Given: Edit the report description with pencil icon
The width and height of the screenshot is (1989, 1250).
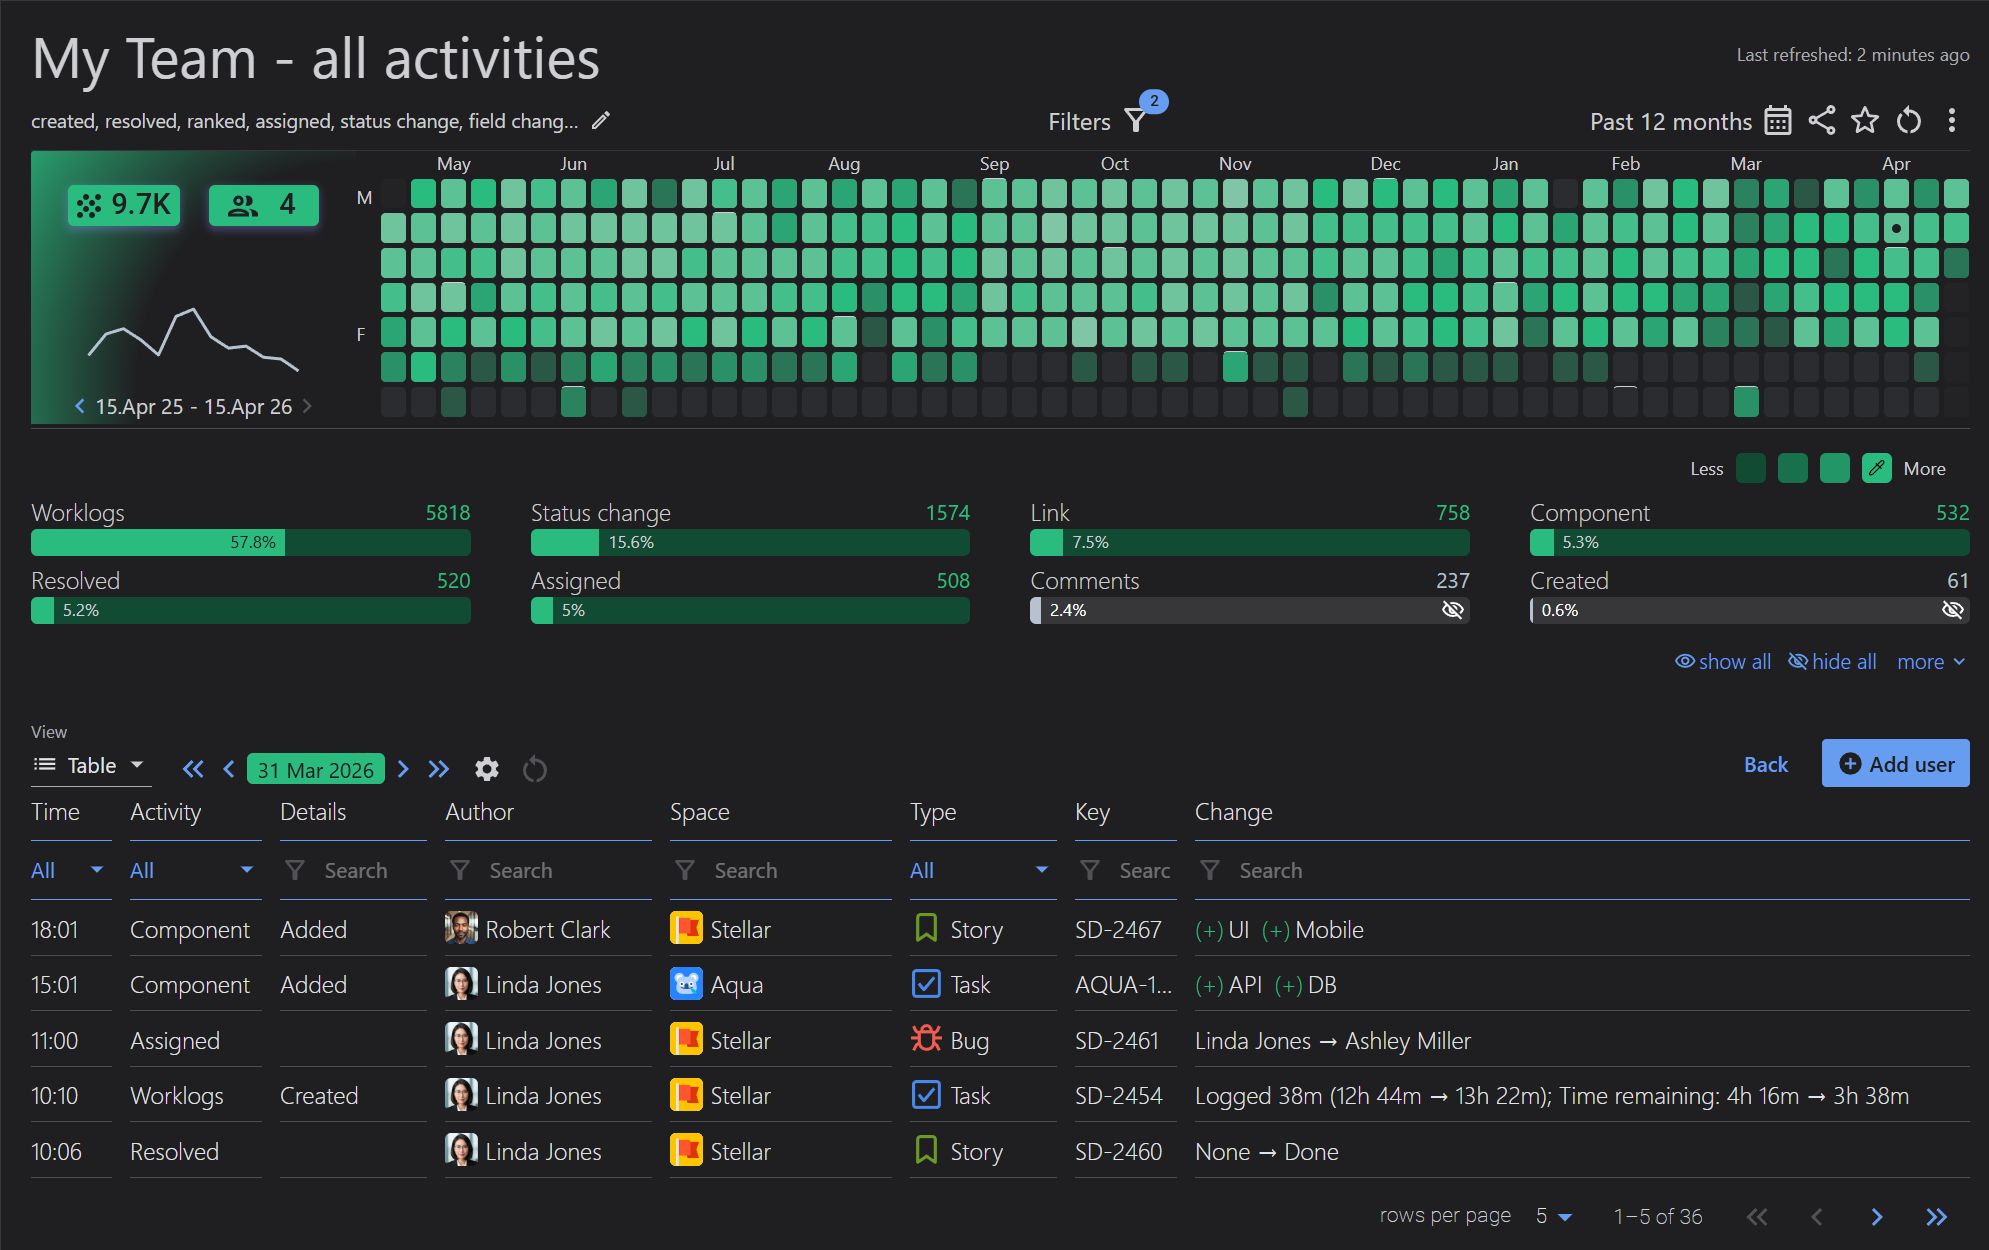Looking at the screenshot, I should (x=600, y=120).
